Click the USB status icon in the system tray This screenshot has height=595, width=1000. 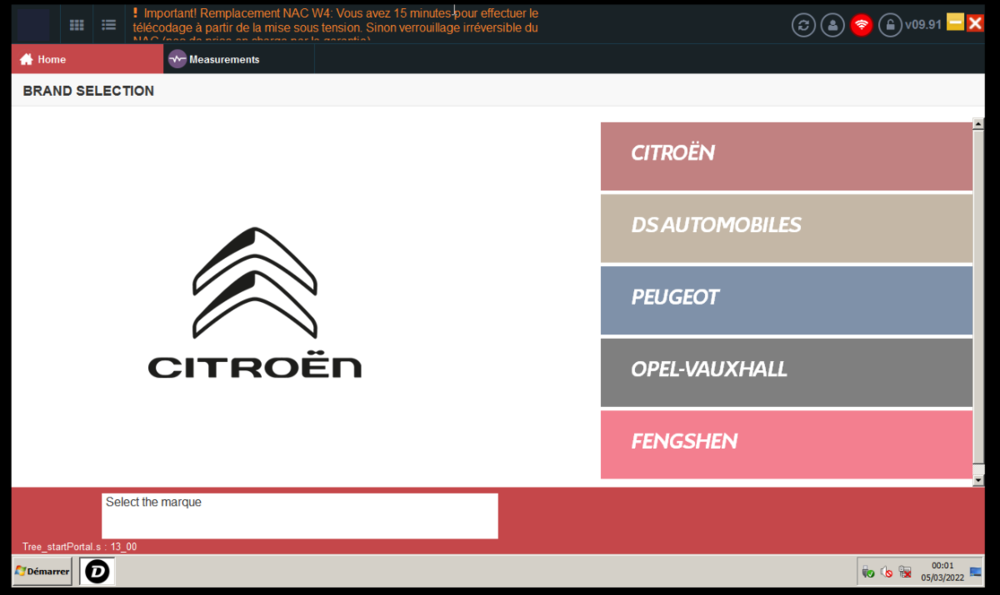coord(868,571)
